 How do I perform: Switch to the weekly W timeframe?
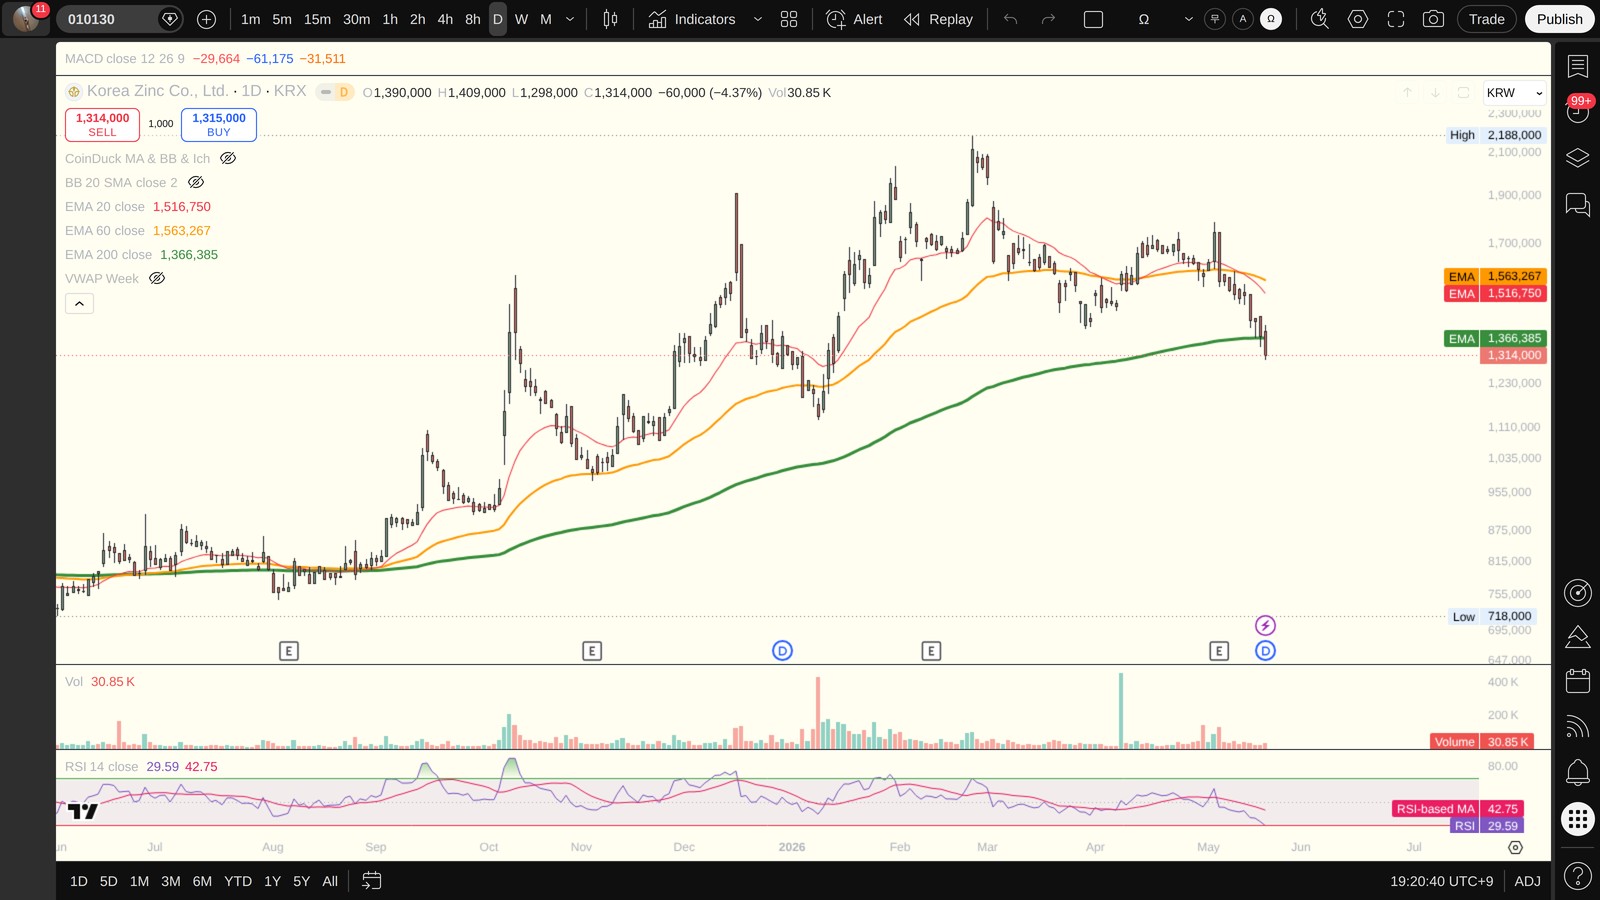click(x=521, y=19)
